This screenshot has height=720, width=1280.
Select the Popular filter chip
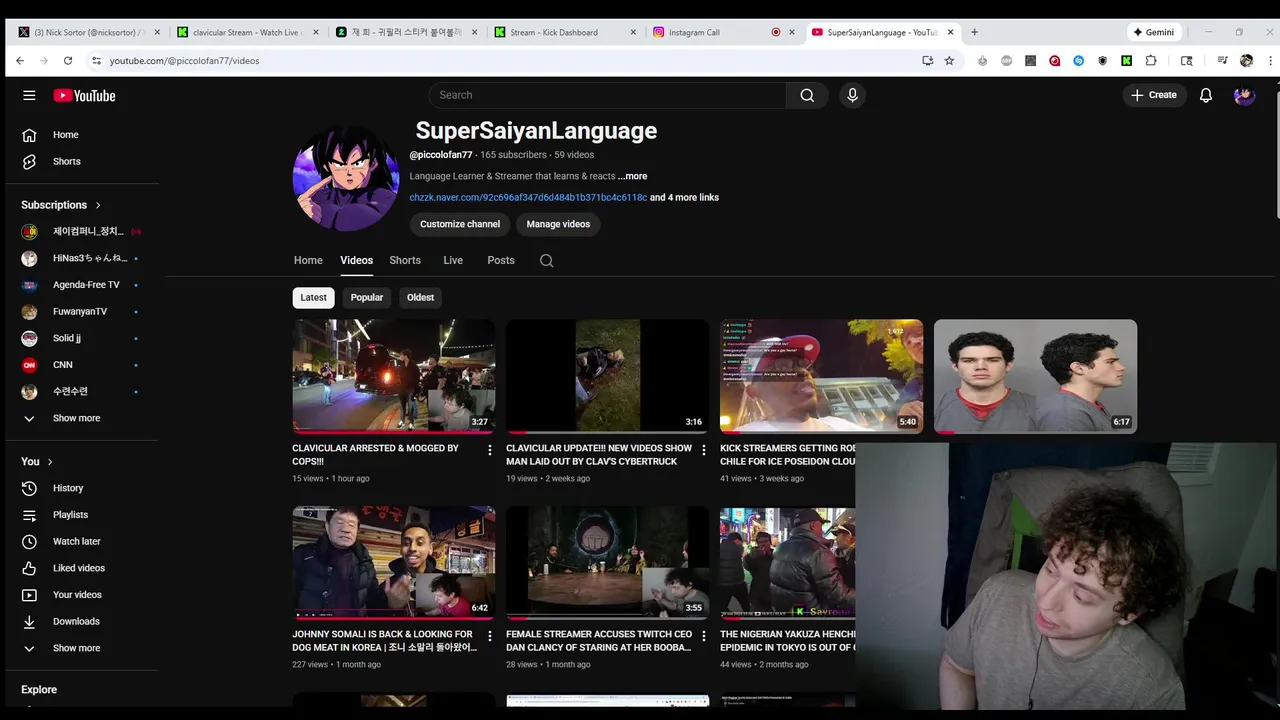click(x=367, y=297)
